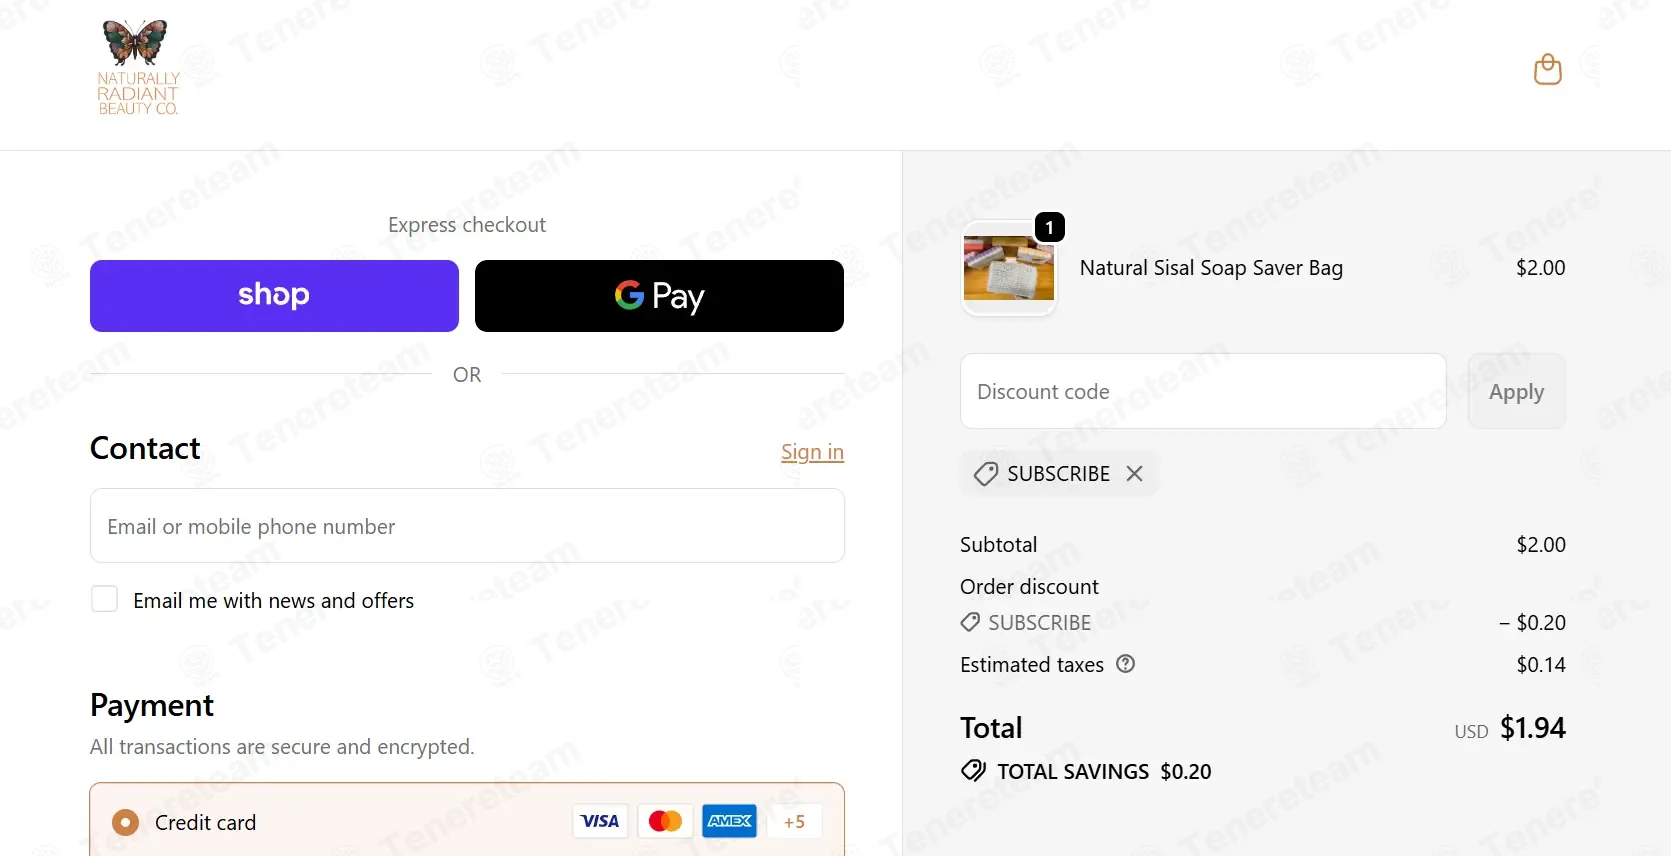This screenshot has width=1671, height=856.
Task: Click the SUBSCRIBE discount chip label
Action: point(1058,473)
